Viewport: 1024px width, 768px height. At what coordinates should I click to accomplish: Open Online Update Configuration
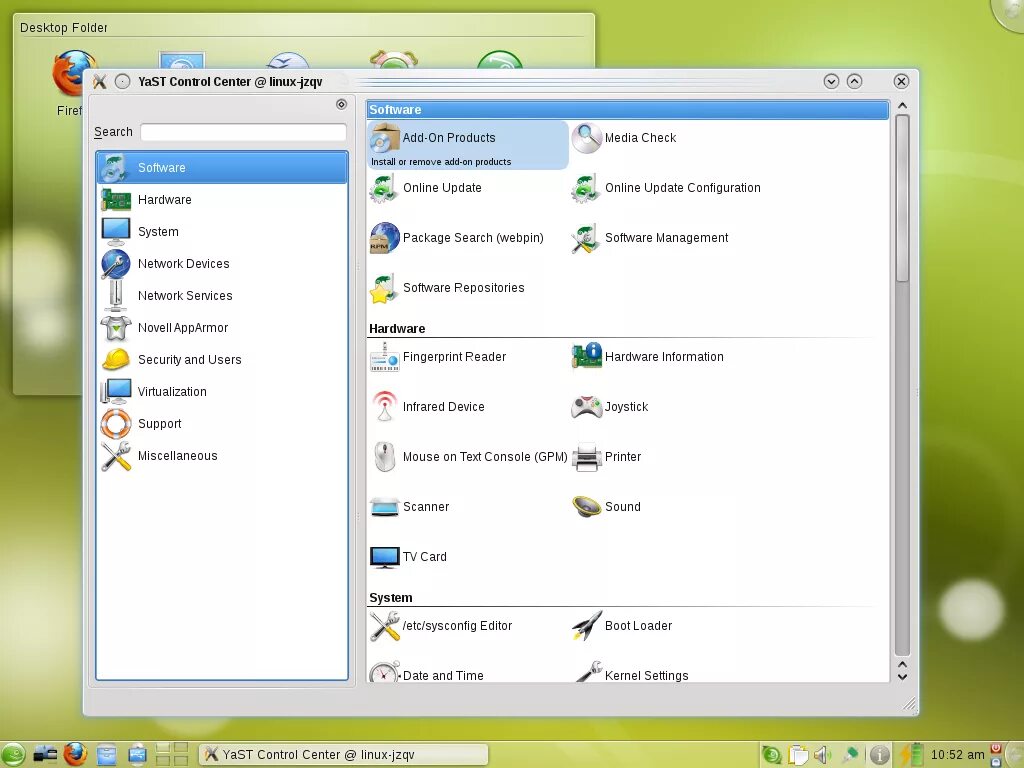665,188
